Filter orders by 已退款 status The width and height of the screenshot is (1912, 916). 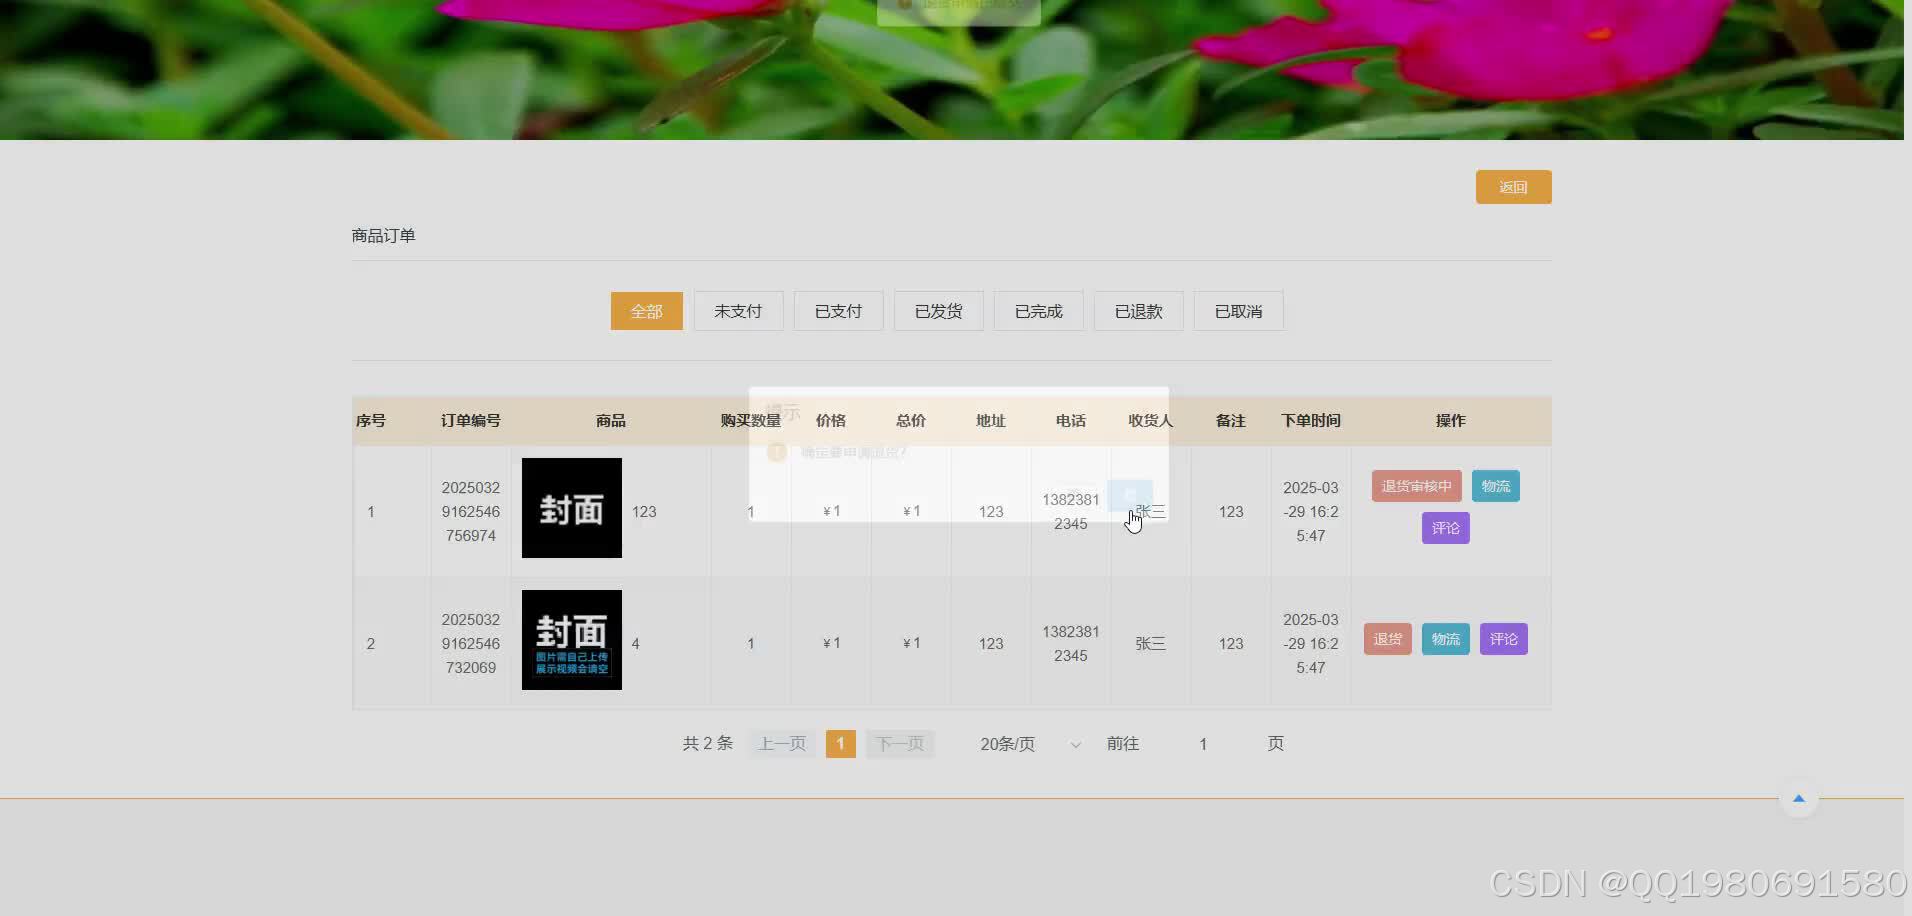click(1138, 311)
